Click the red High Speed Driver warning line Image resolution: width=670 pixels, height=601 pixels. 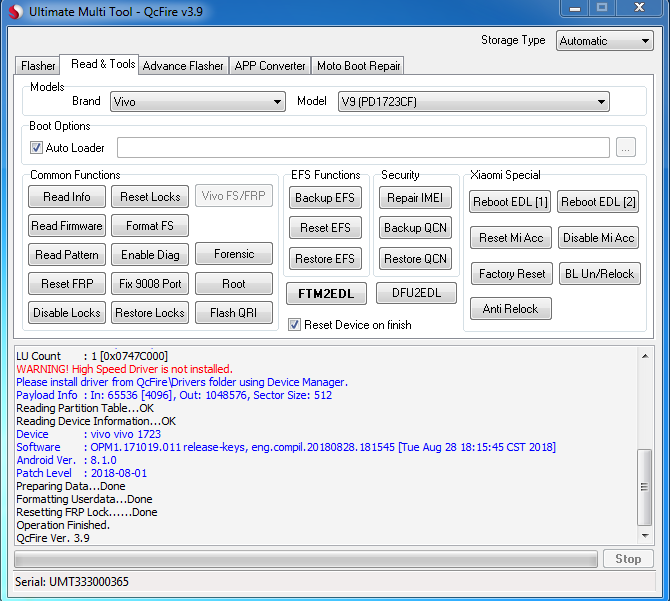(124, 369)
